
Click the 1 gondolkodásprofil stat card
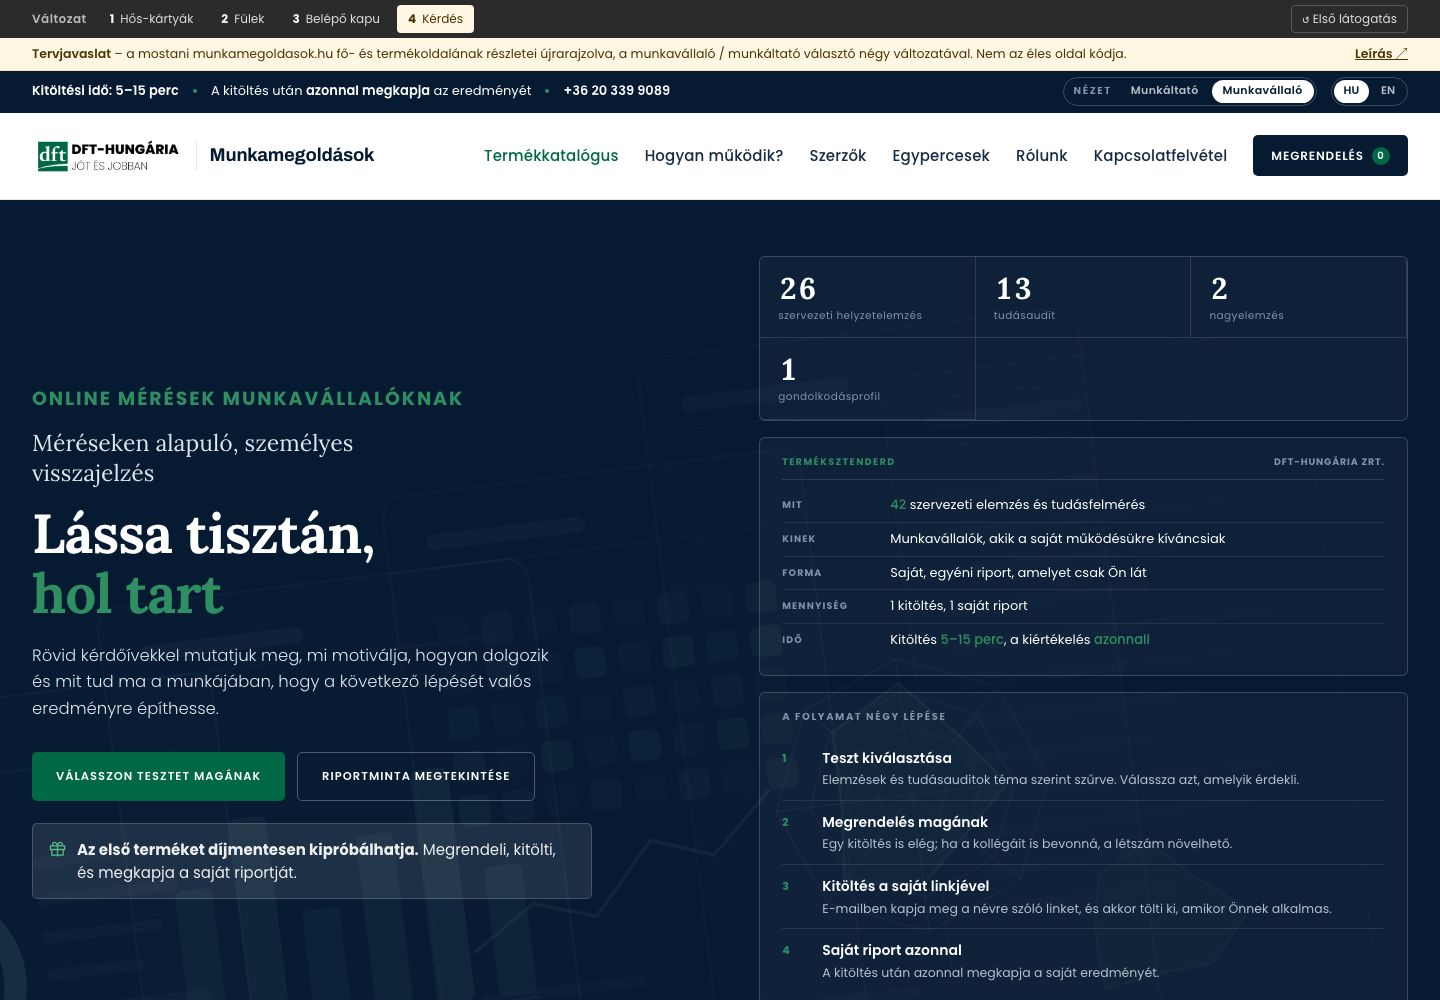point(867,379)
